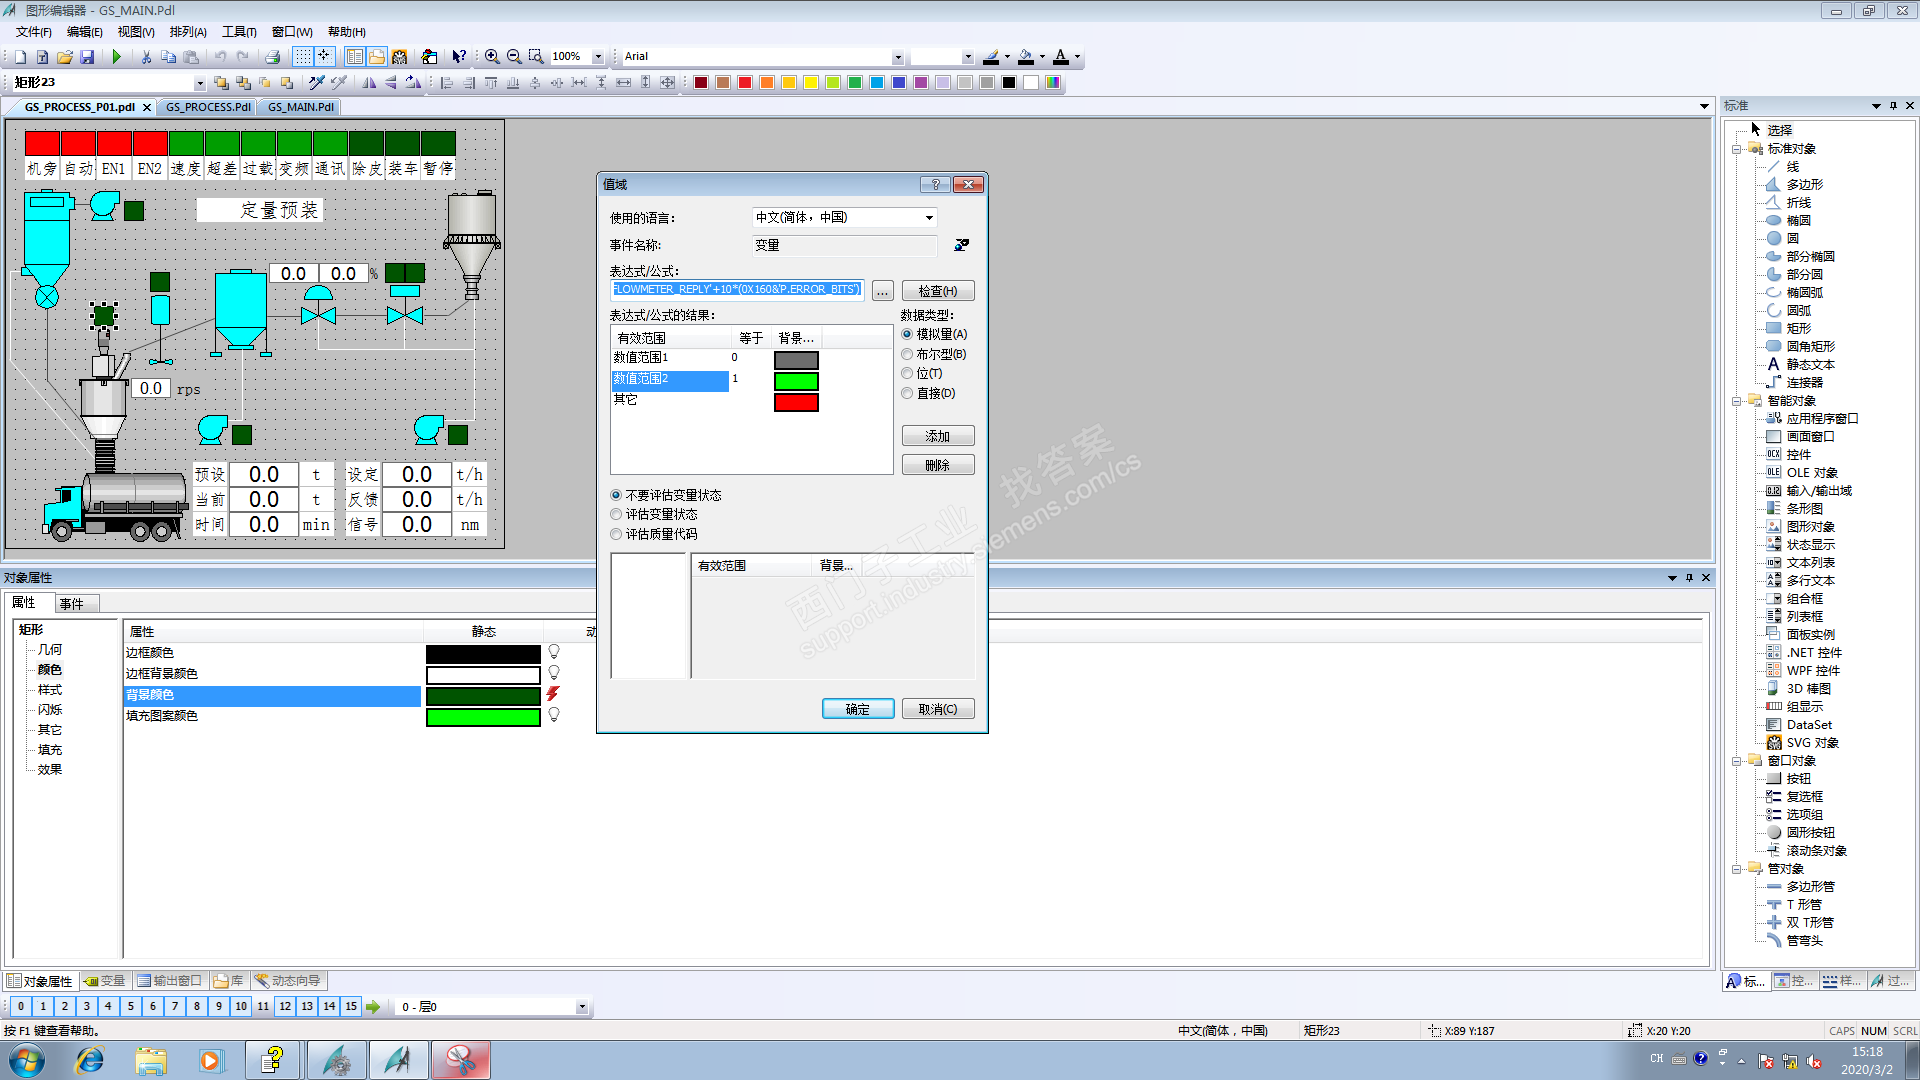Click the green color swatch for 数值范围2

pos(796,381)
